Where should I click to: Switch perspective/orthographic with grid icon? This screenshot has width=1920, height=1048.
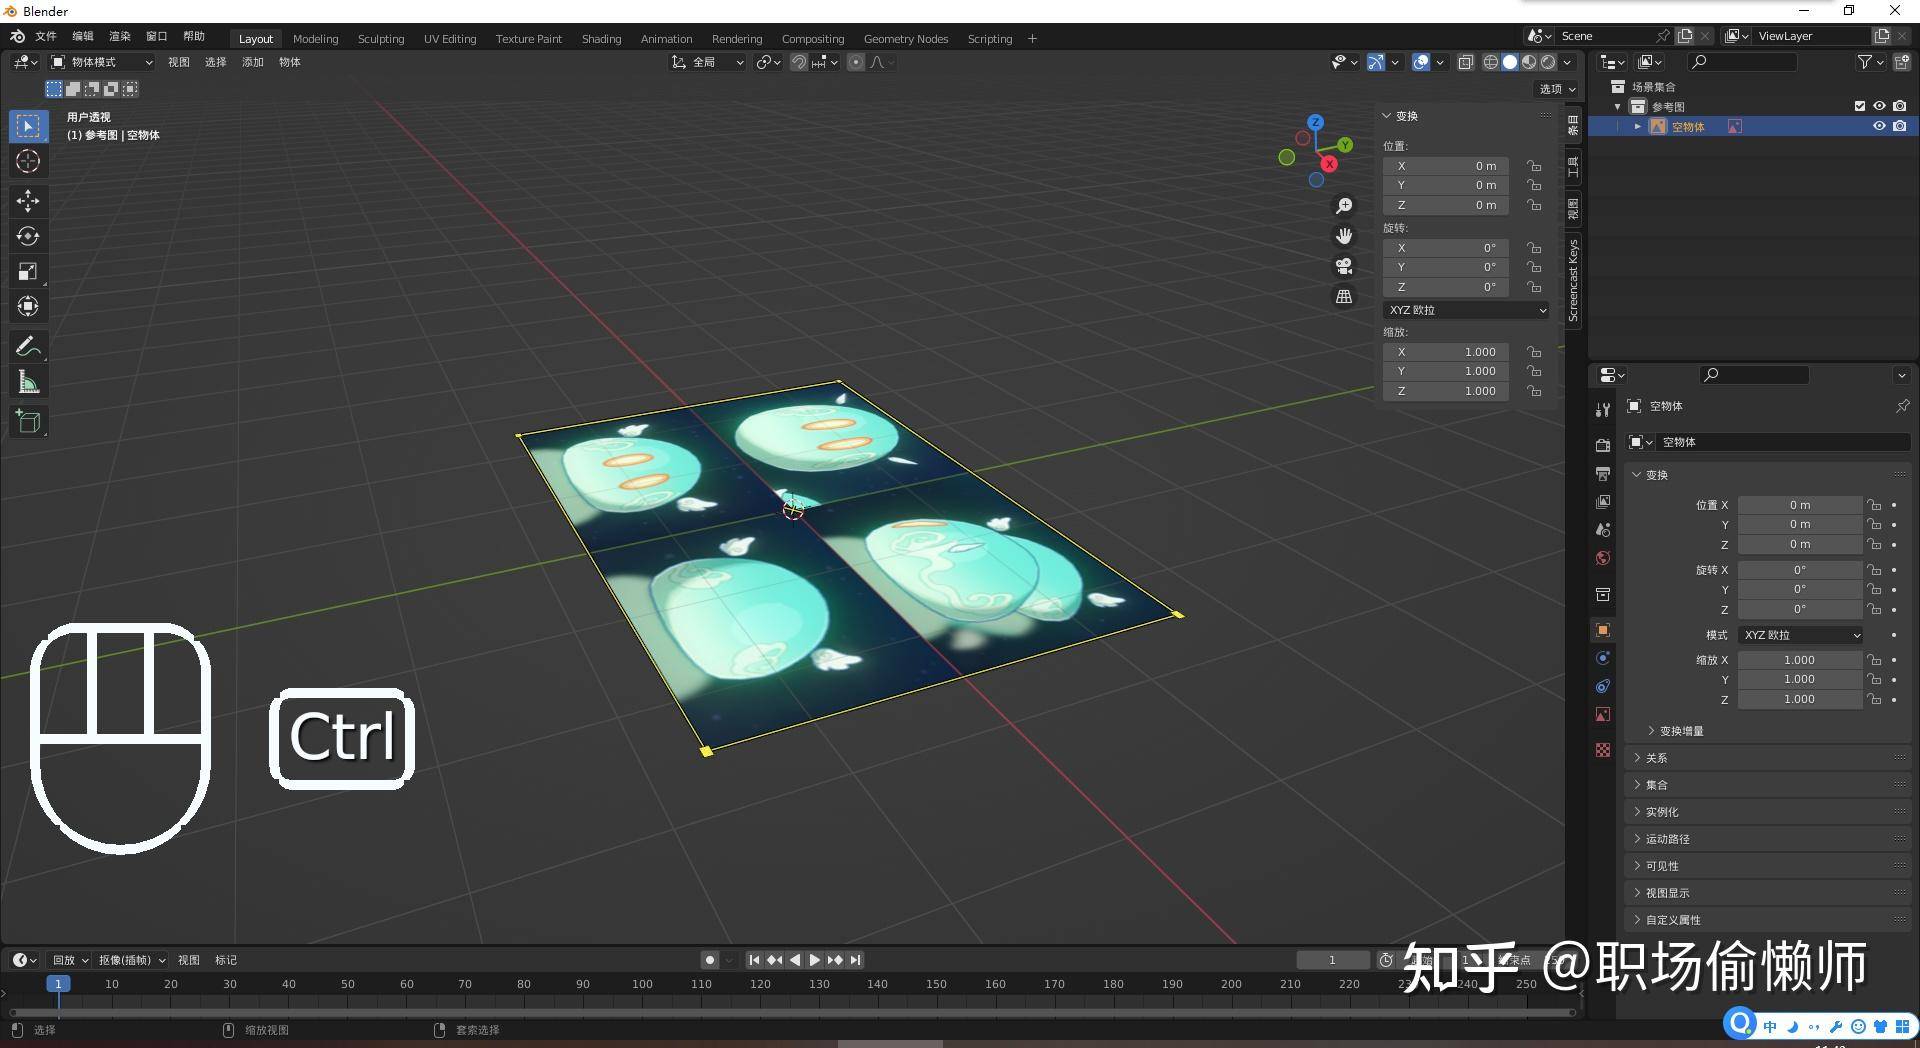tap(1344, 297)
